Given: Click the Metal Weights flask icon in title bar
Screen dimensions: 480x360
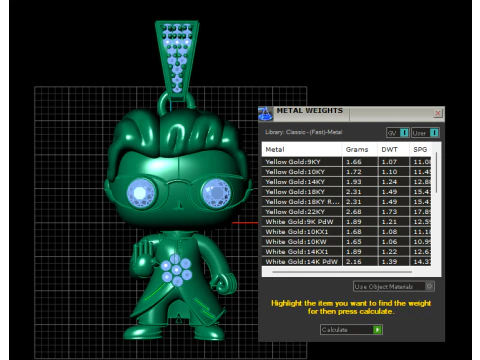Looking at the screenshot, I should (265, 114).
